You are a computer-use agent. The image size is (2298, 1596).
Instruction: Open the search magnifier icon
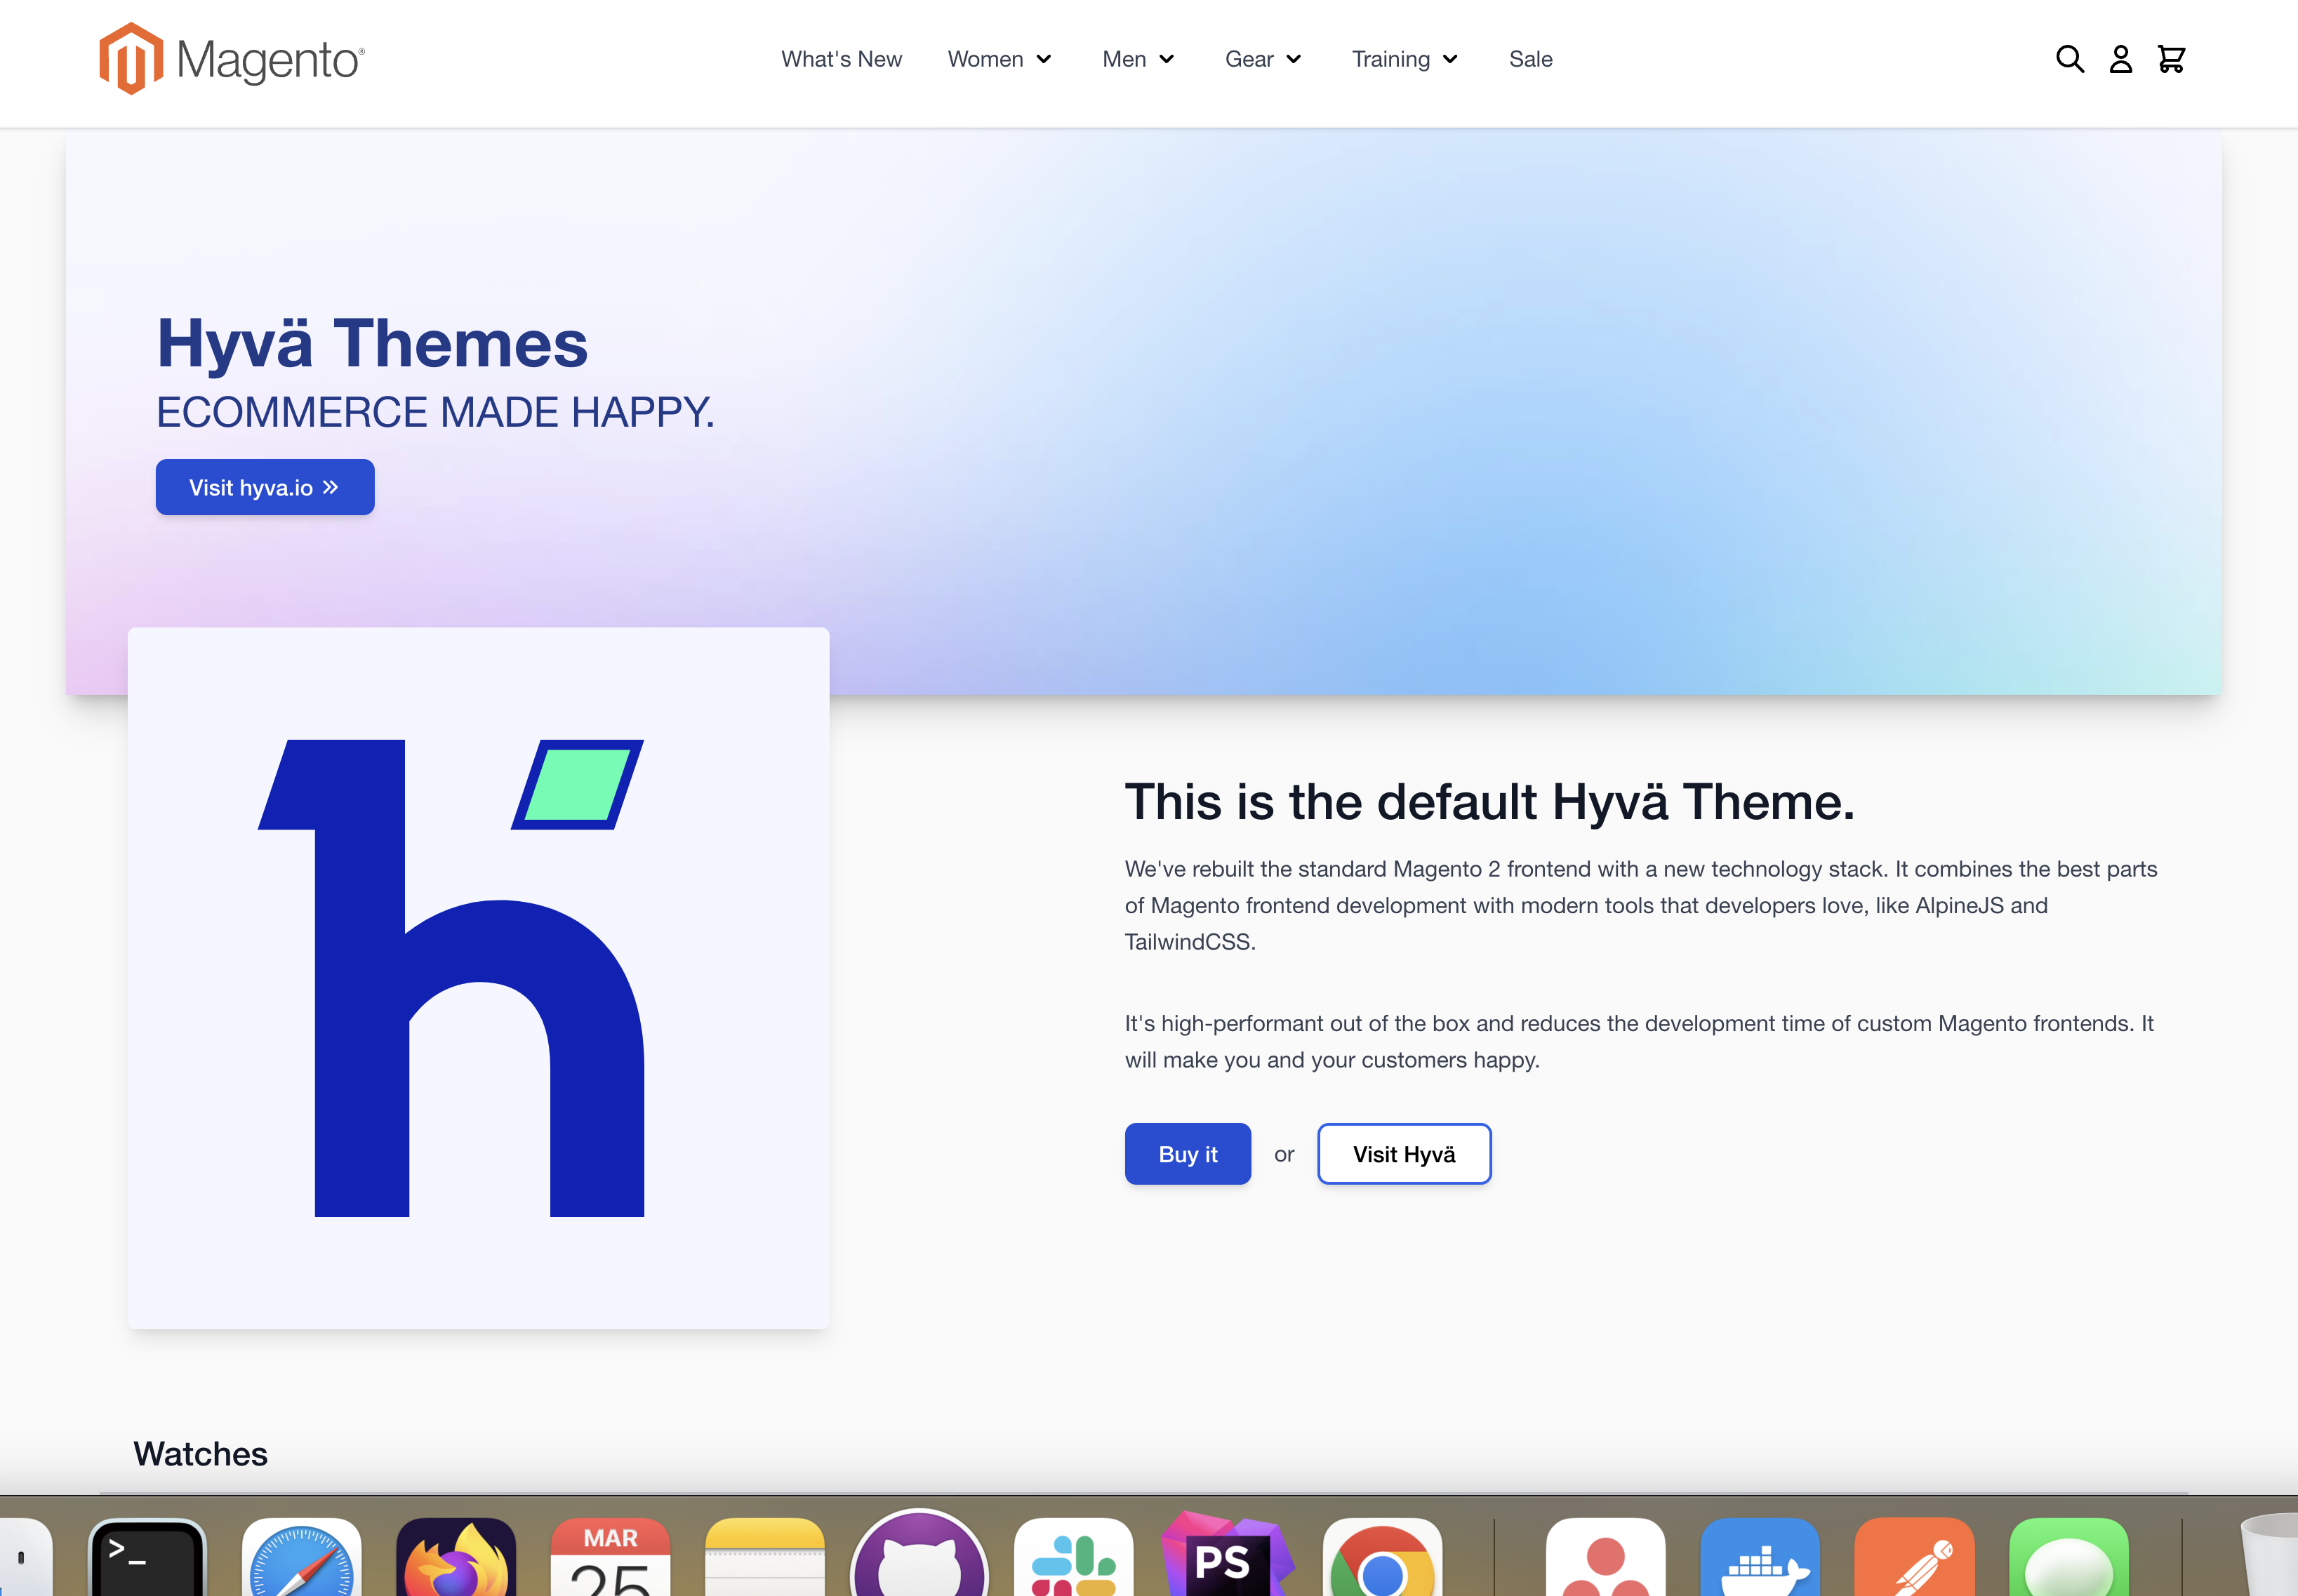[2069, 59]
